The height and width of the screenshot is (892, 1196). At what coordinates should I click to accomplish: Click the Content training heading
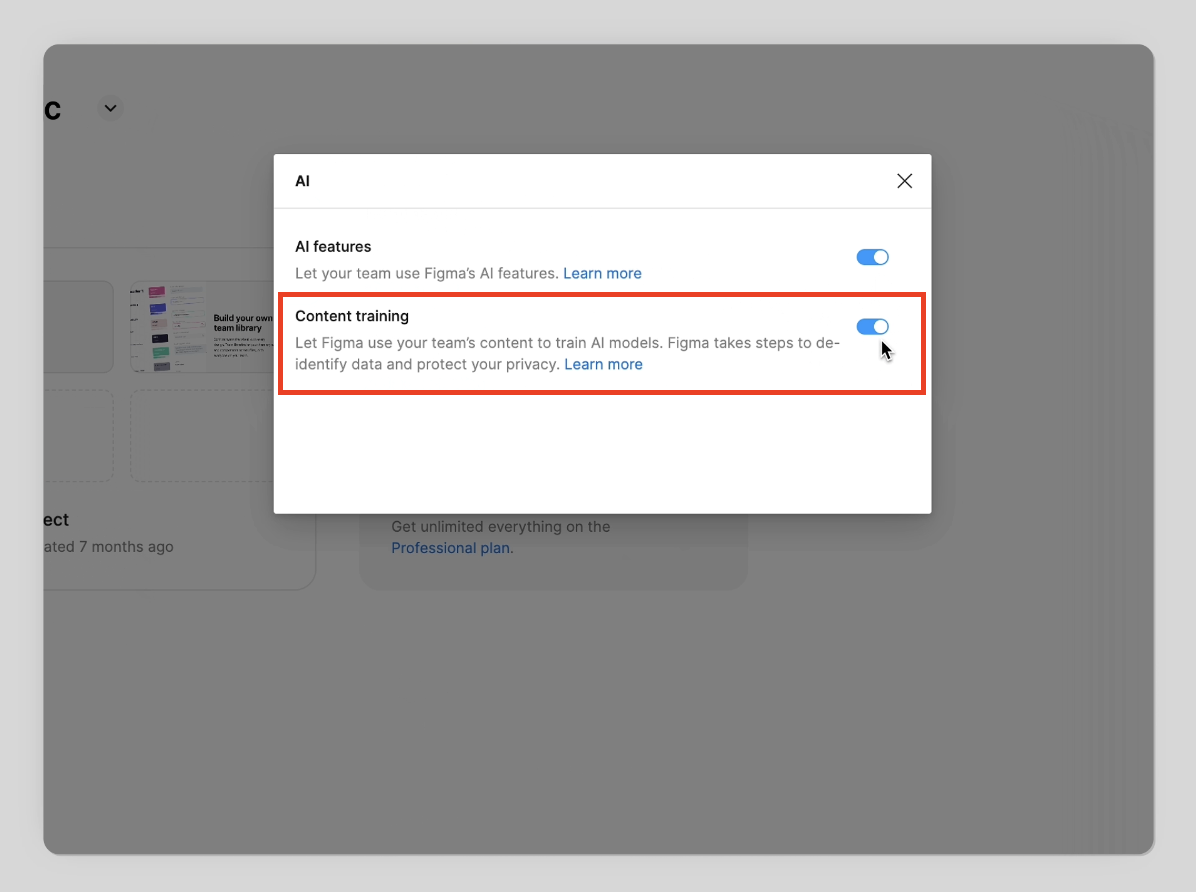tap(352, 316)
